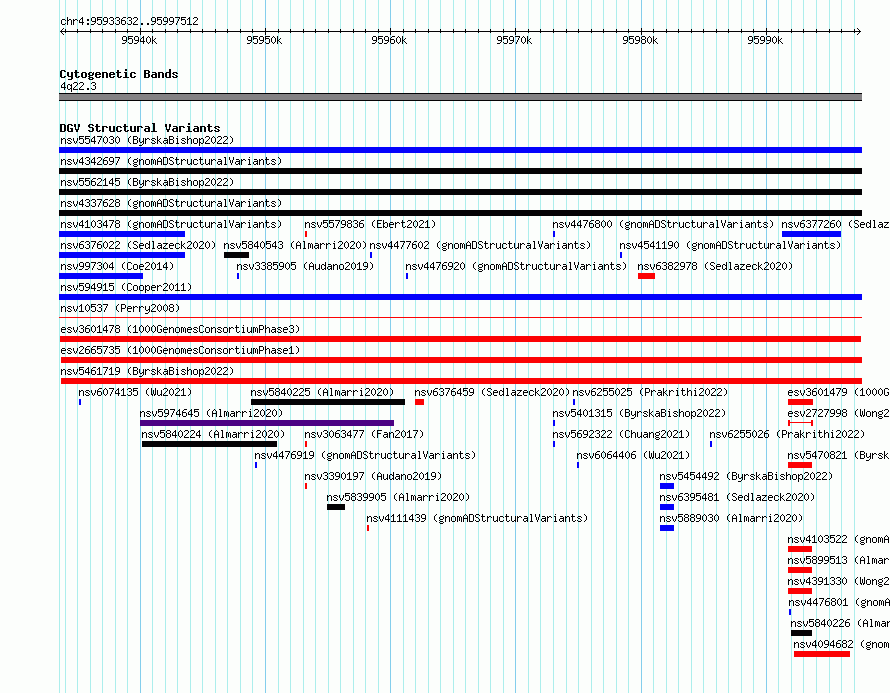
Task: Select nsv5470821 variant label
Action: click(838, 455)
